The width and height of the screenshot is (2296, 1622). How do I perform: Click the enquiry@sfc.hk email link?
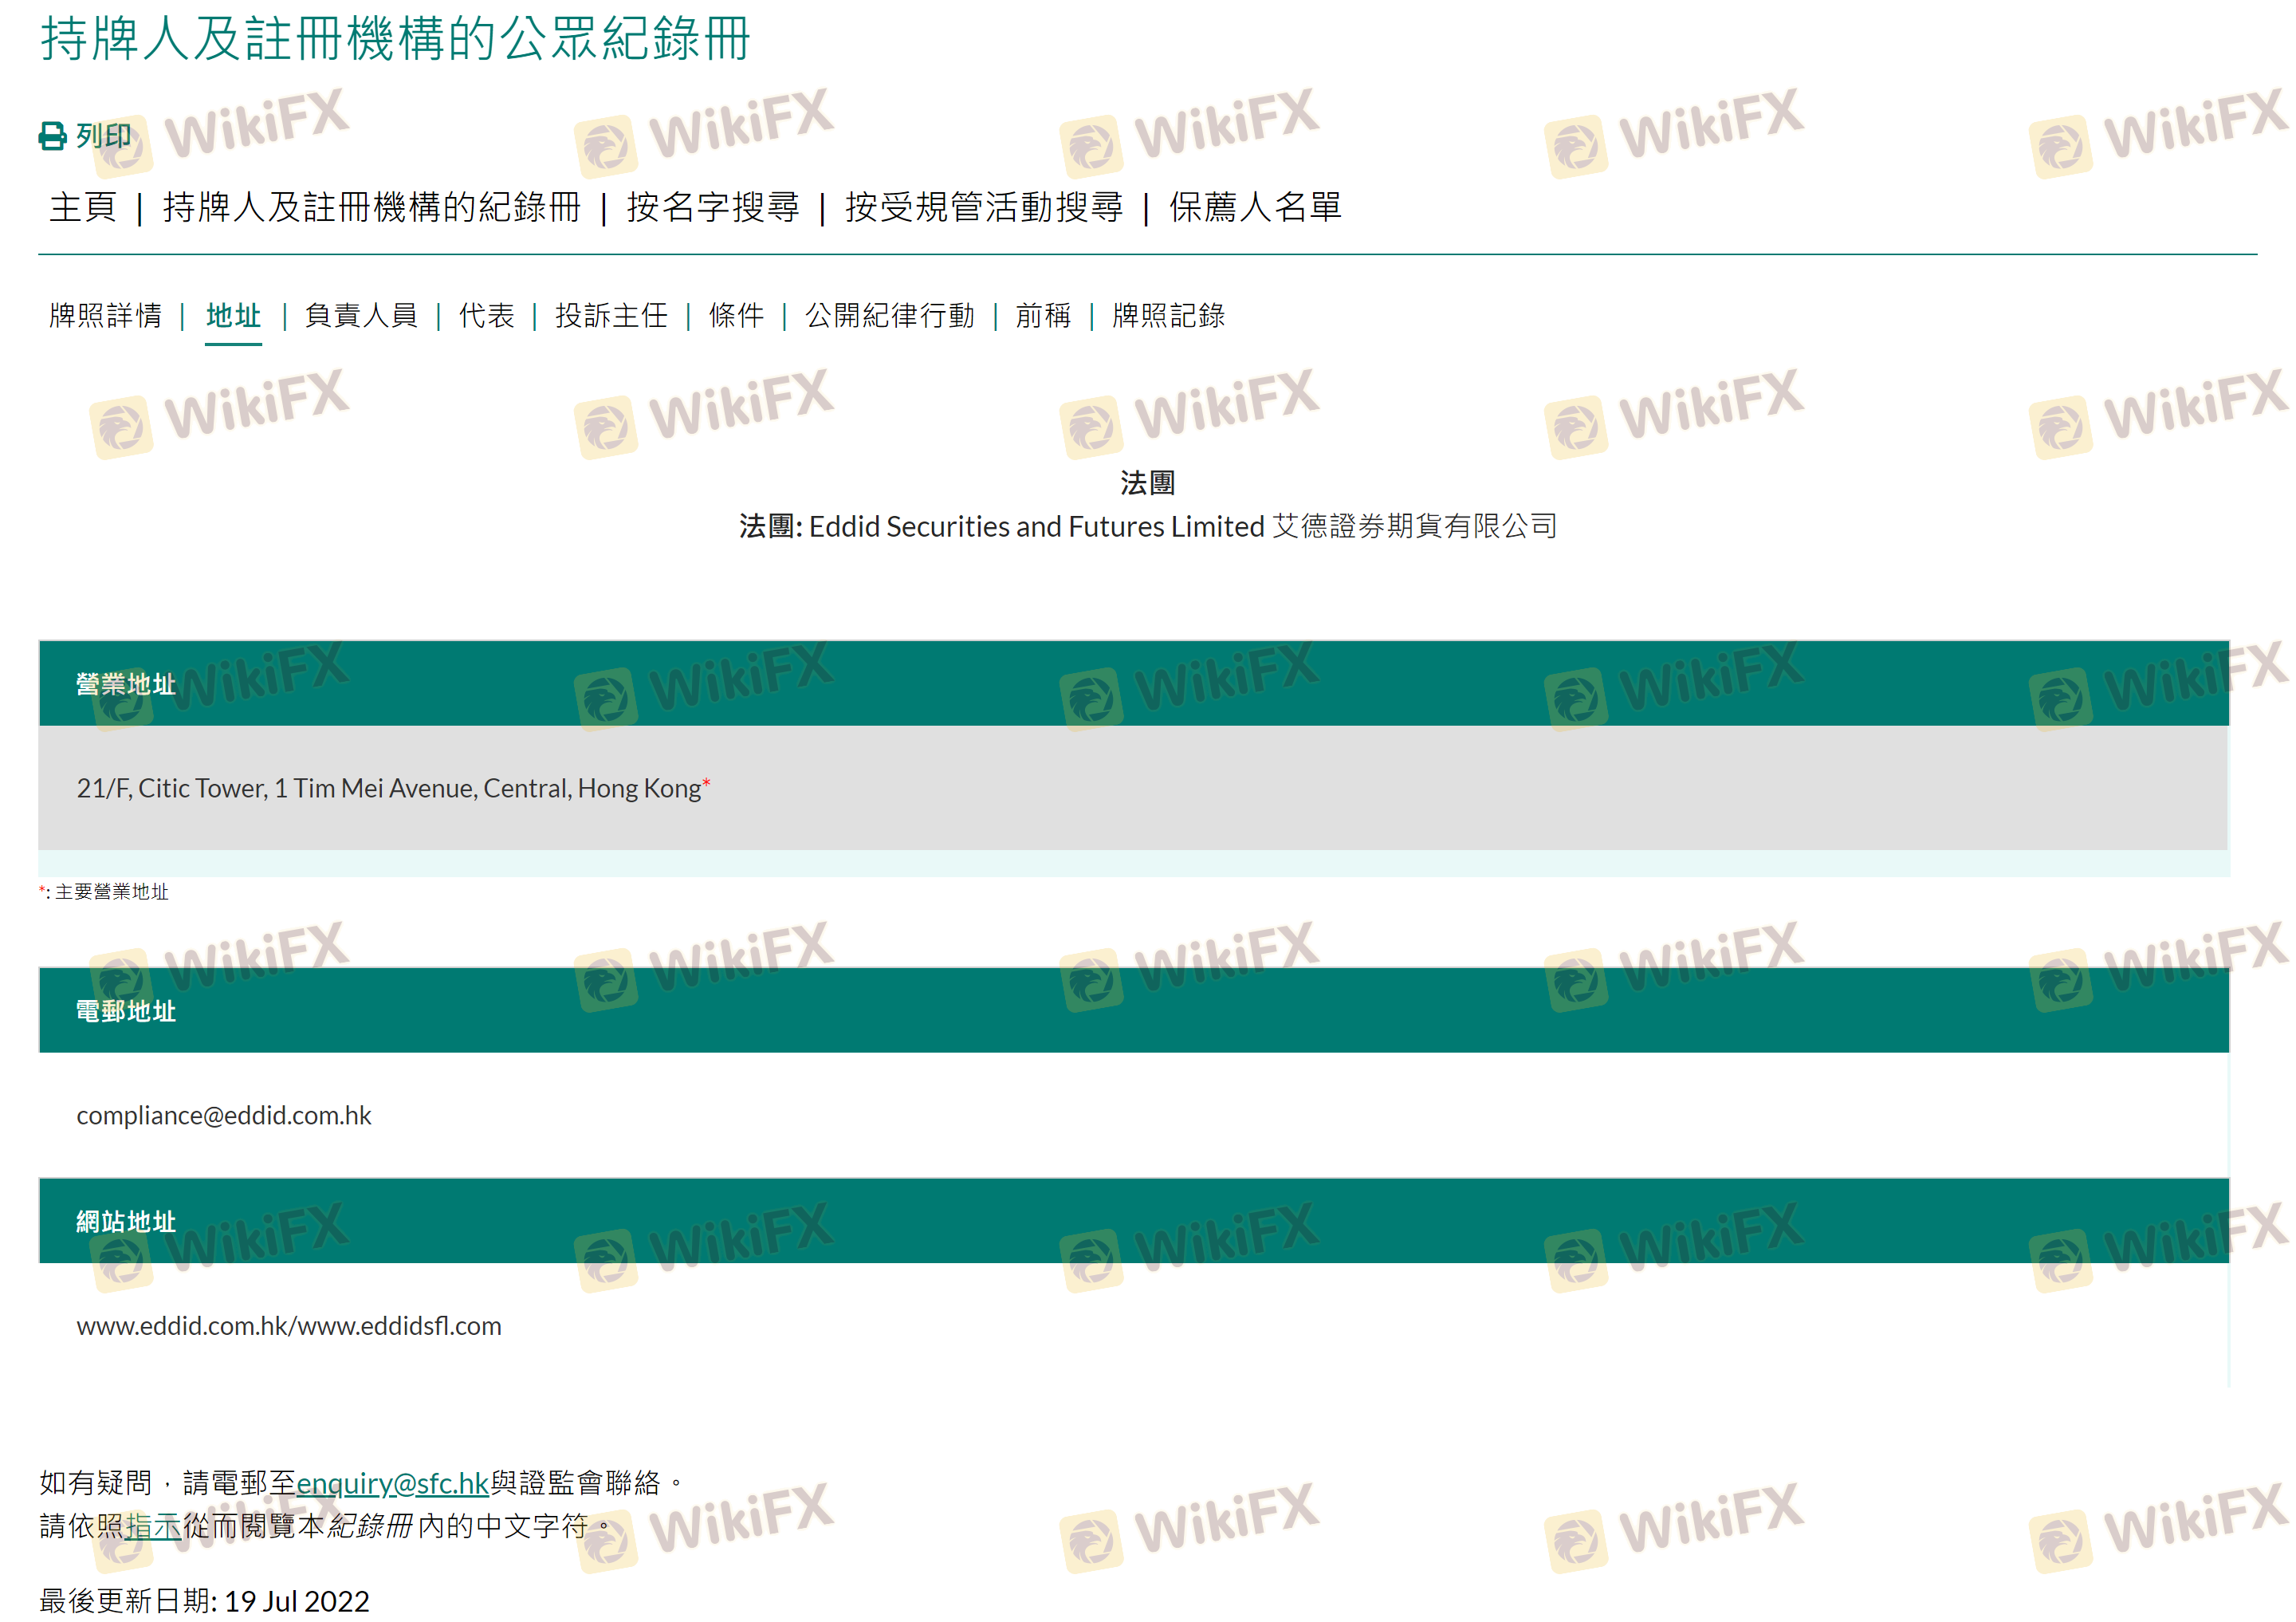click(x=392, y=1483)
